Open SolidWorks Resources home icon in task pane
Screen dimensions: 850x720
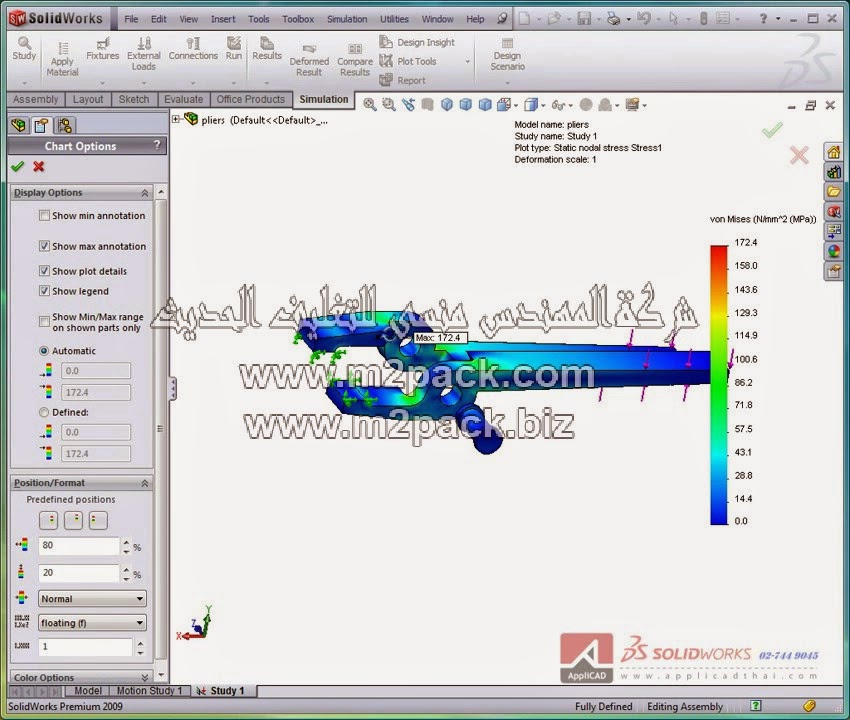pos(834,152)
